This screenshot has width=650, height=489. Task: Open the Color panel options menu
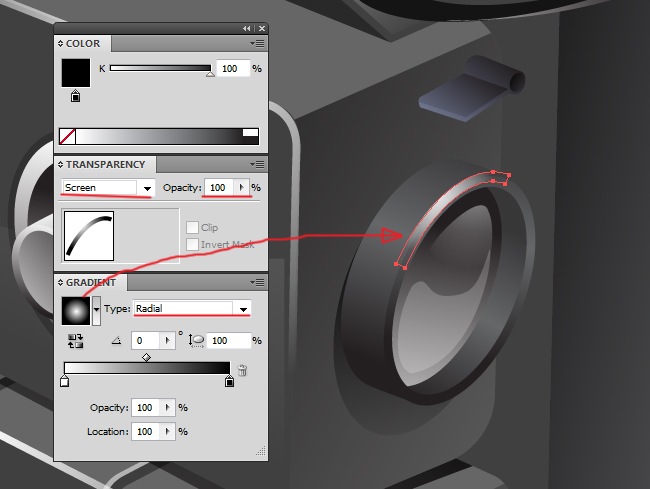(x=257, y=44)
